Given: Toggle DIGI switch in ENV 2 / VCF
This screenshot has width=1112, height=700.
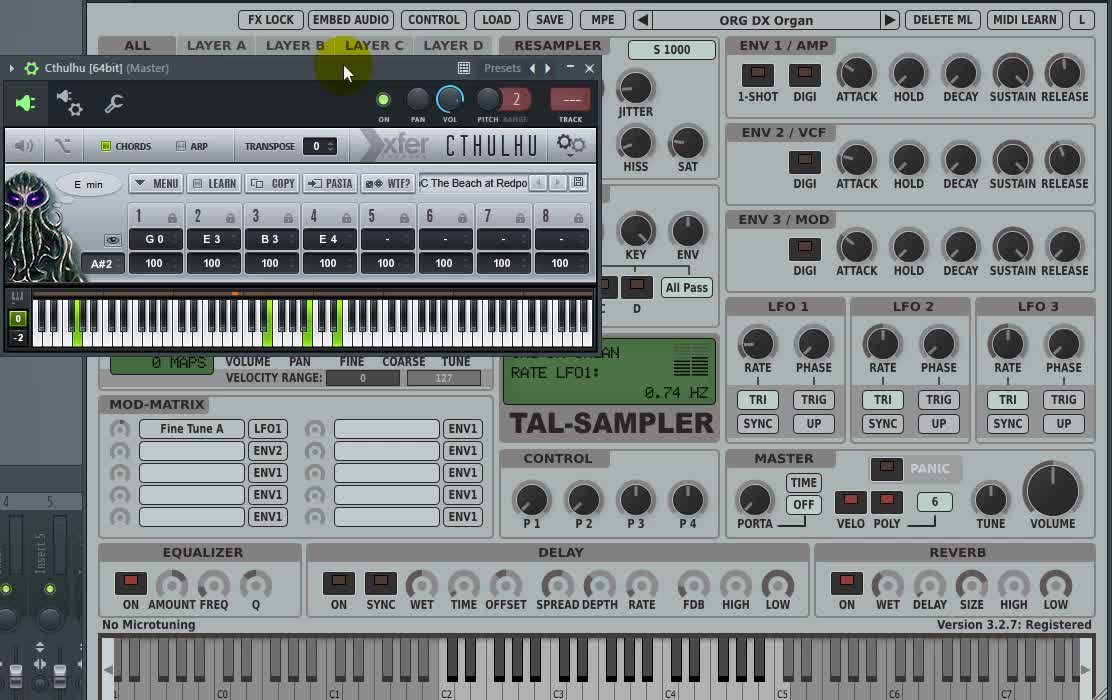Looking at the screenshot, I should [804, 162].
